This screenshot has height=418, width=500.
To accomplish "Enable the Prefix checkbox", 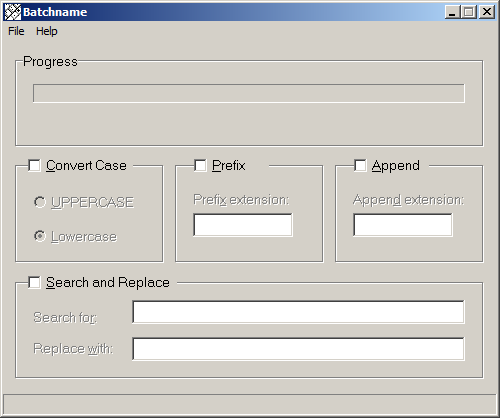I will [200, 165].
